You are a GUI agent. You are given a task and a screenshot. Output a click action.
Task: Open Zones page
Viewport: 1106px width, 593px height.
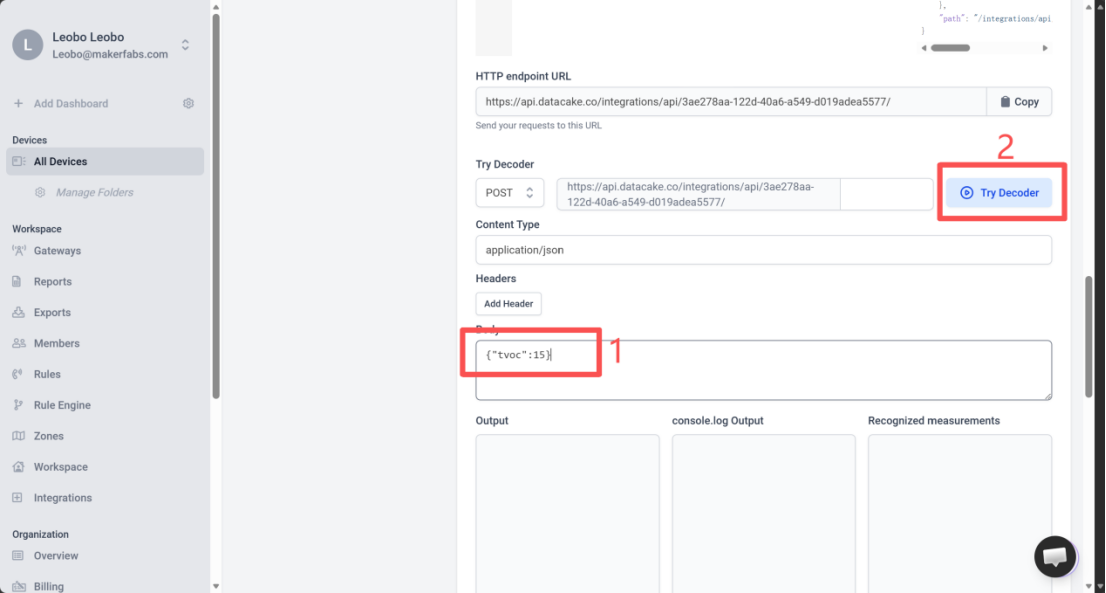[x=49, y=436]
